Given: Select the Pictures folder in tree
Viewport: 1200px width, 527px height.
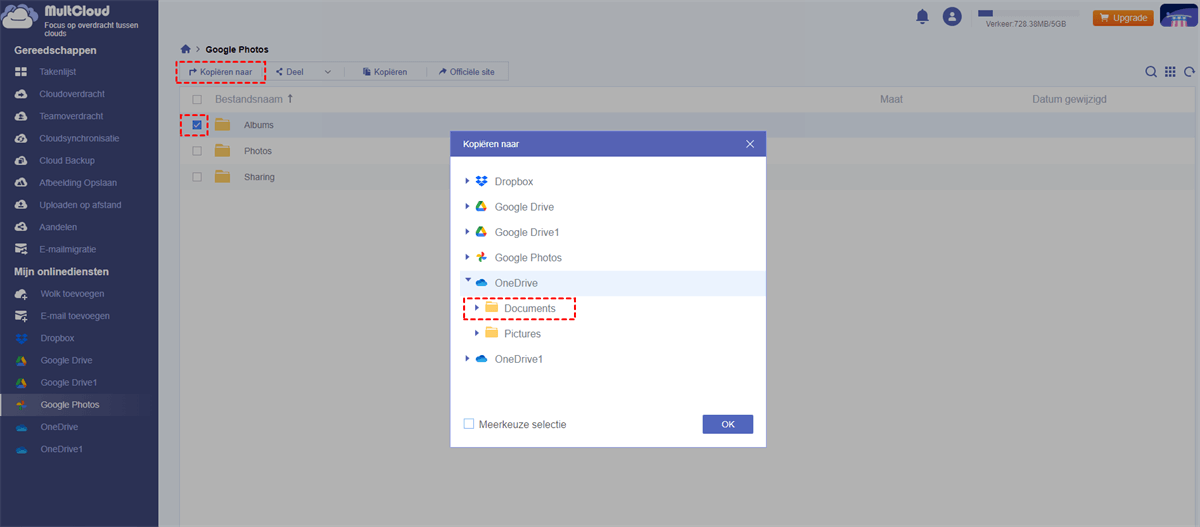Looking at the screenshot, I should [x=522, y=334].
